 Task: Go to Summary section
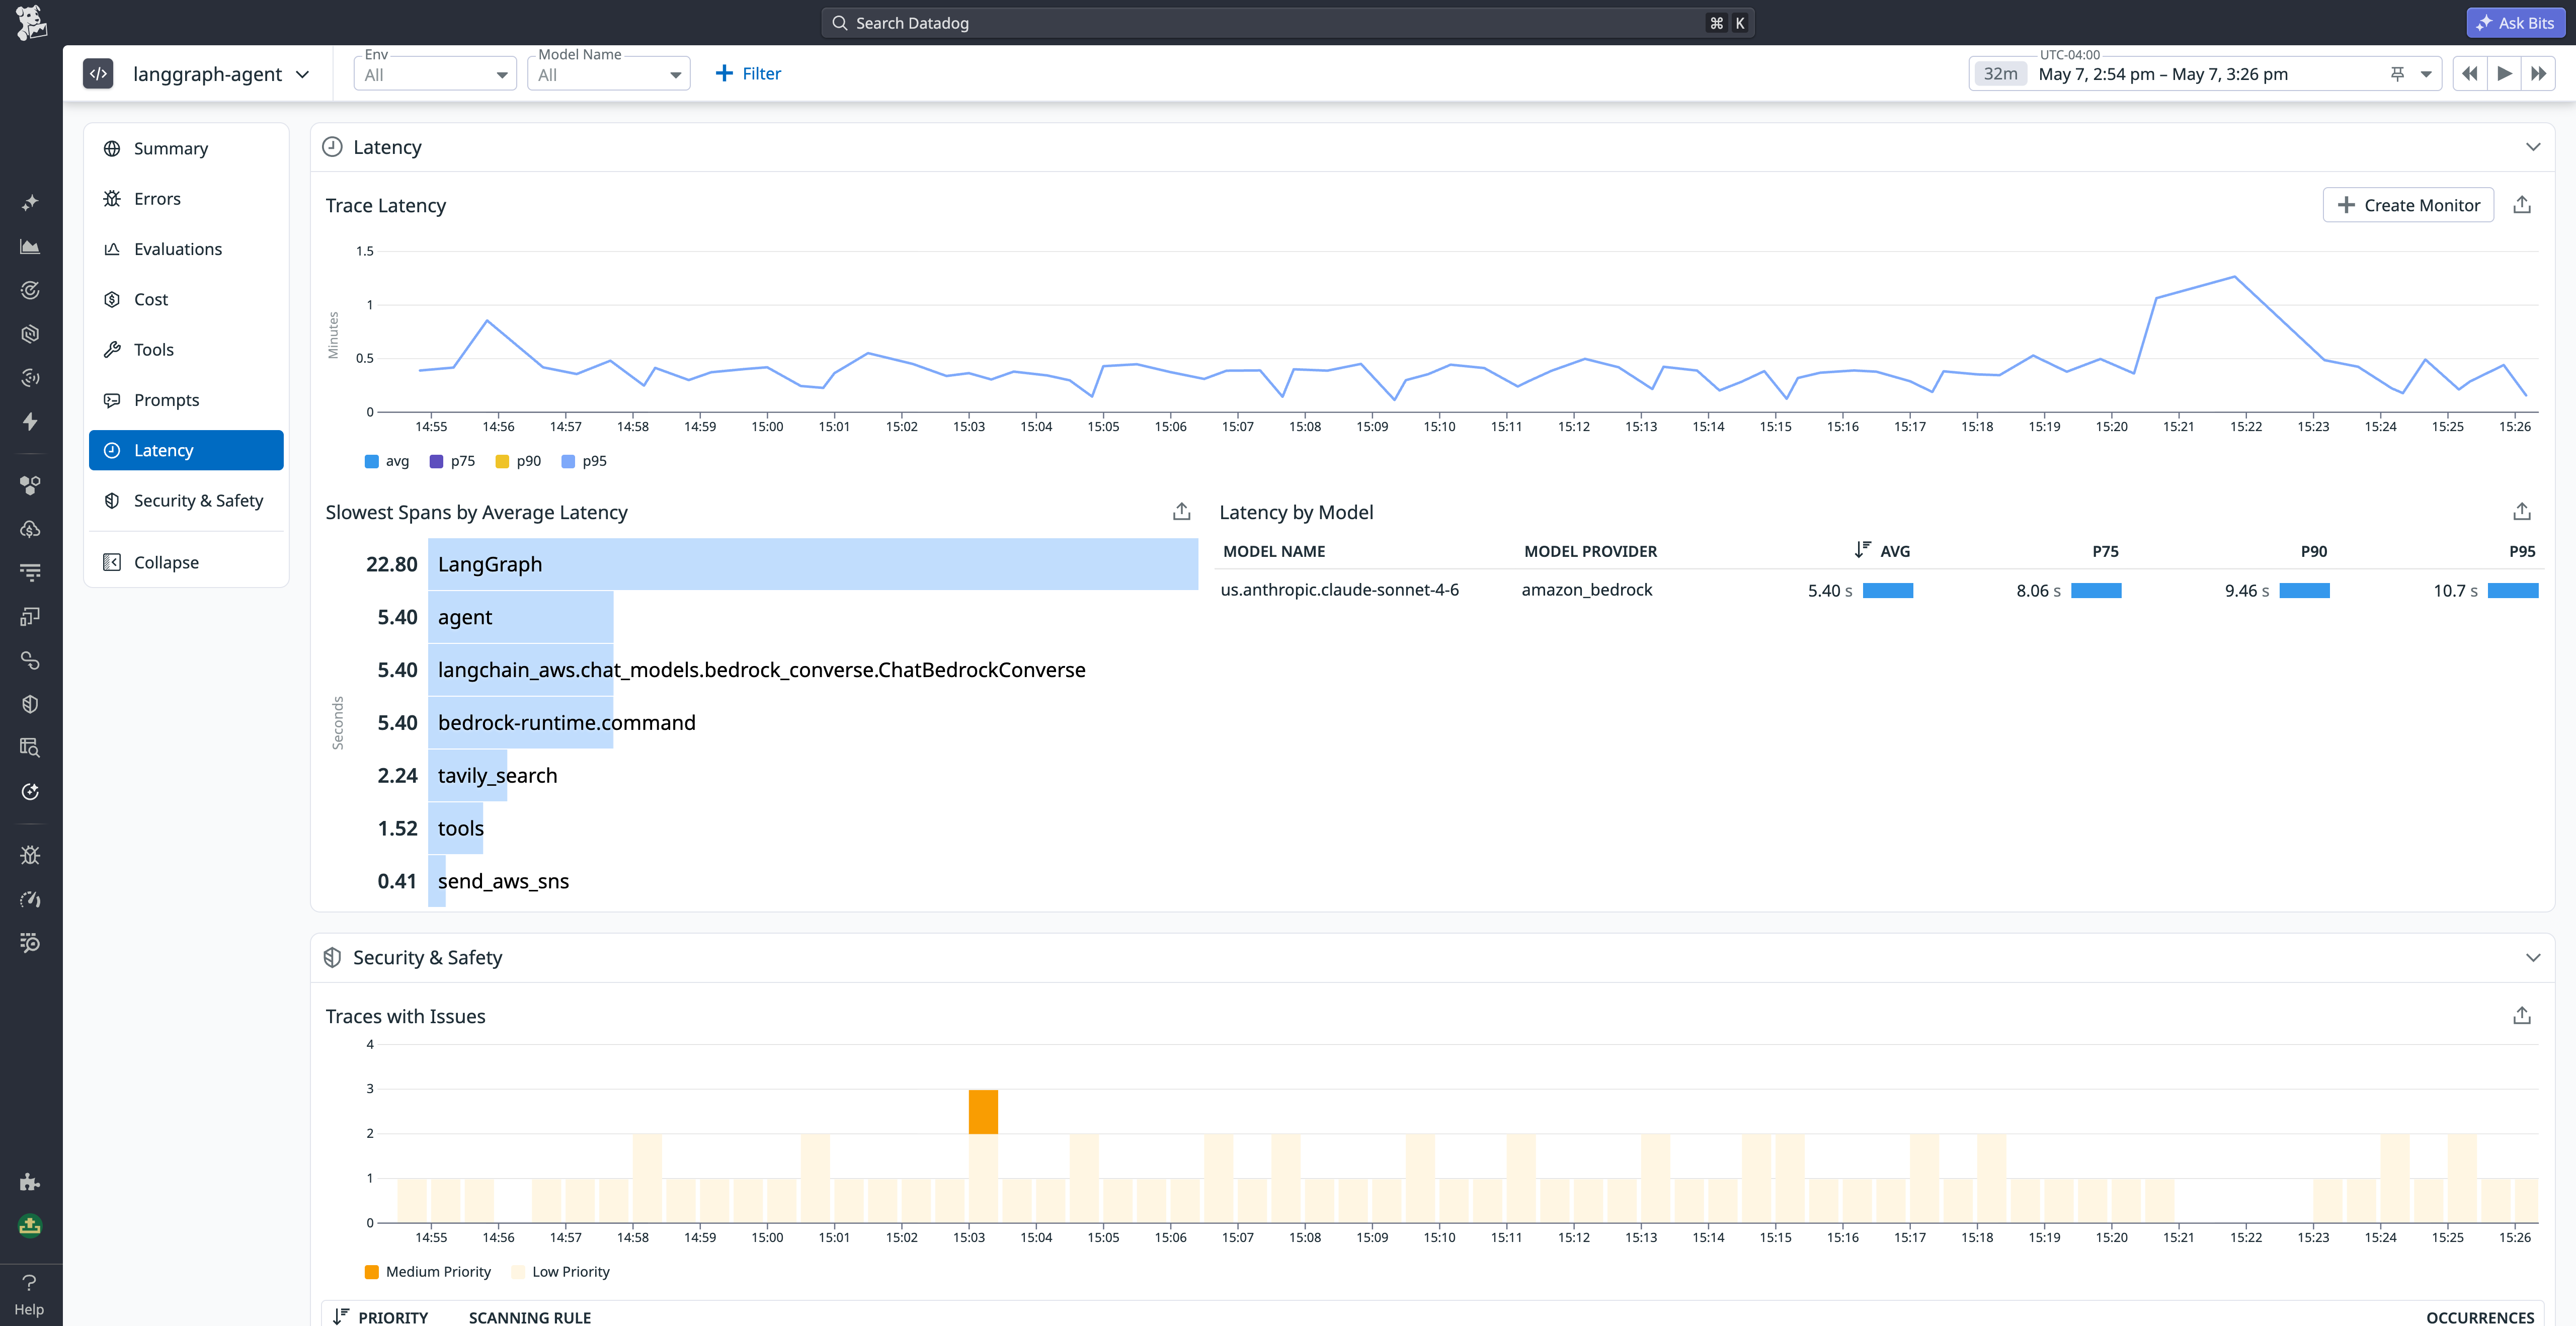186,148
